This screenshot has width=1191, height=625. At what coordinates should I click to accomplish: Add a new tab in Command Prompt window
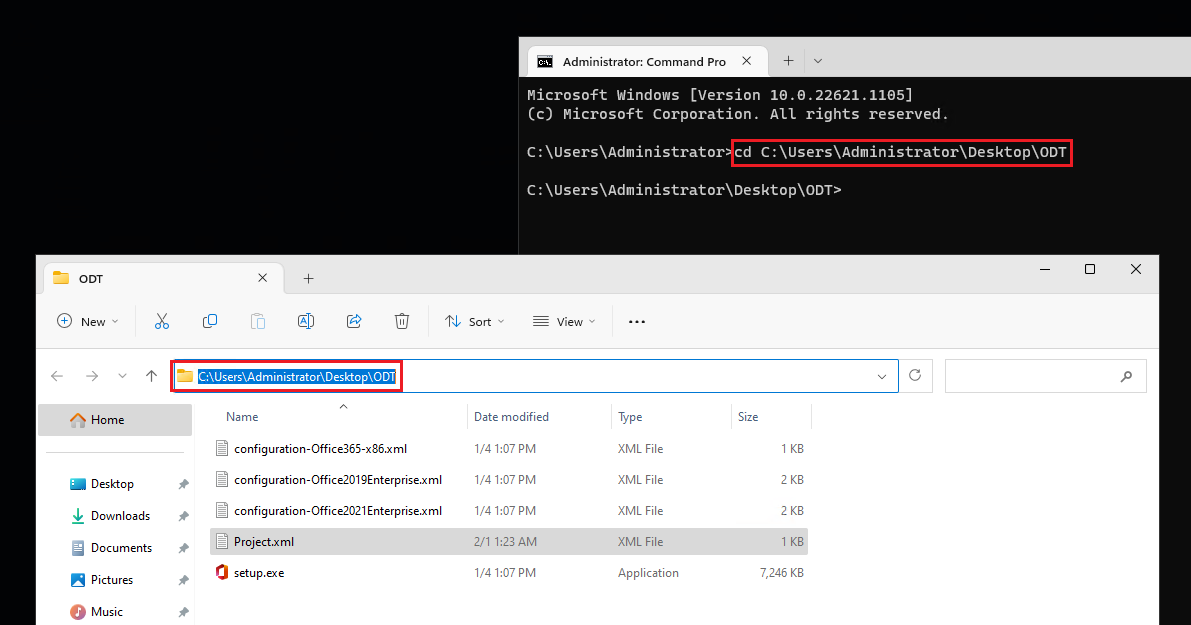[x=788, y=61]
